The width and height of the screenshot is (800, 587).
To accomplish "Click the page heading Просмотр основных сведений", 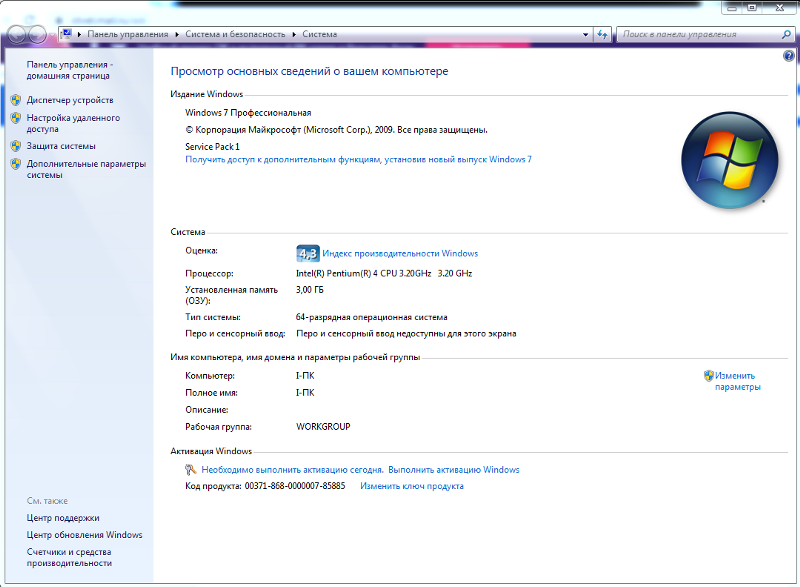I will click(x=309, y=71).
